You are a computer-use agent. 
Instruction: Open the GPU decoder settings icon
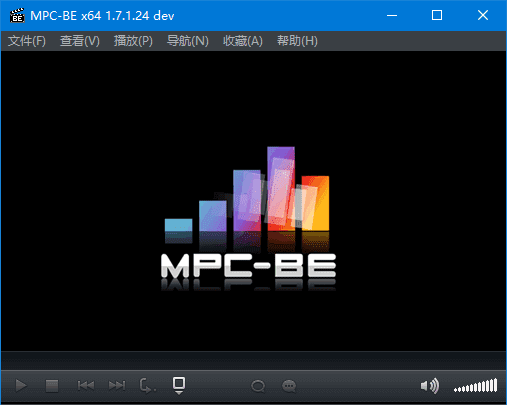pos(179,386)
